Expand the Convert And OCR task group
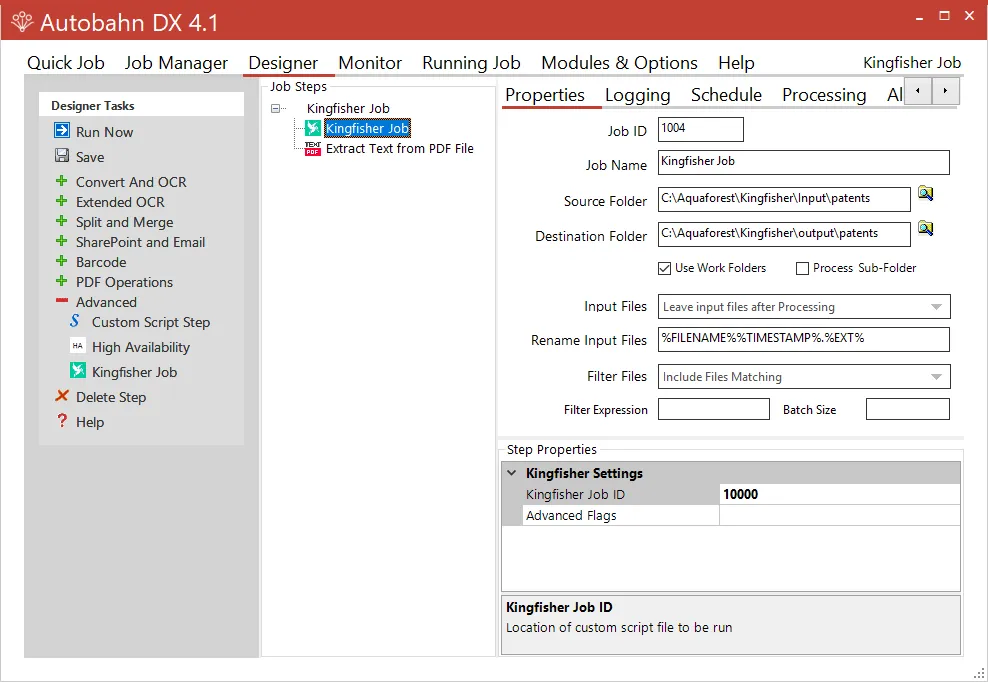 coord(62,181)
